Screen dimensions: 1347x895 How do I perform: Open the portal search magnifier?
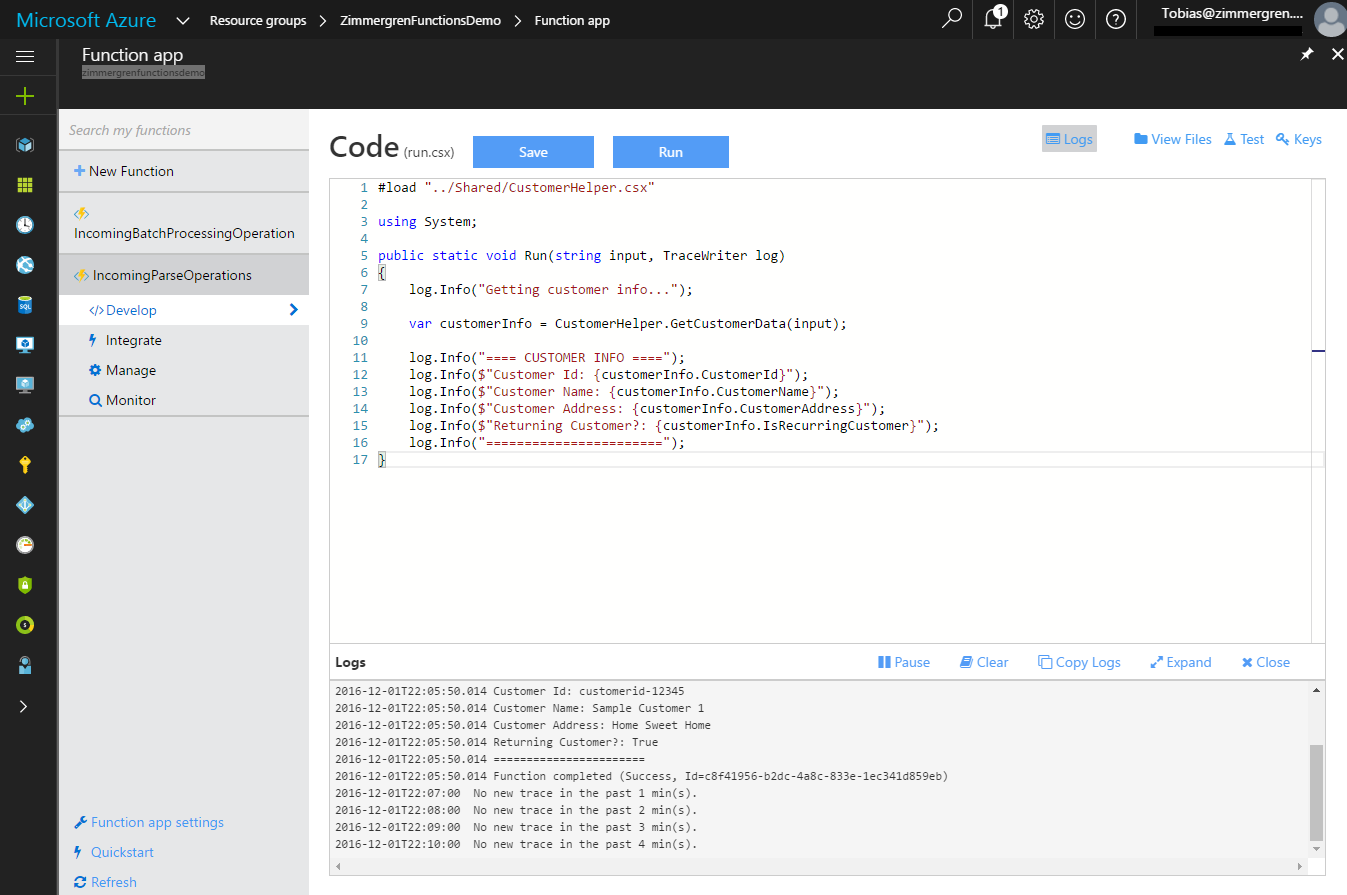point(951,19)
